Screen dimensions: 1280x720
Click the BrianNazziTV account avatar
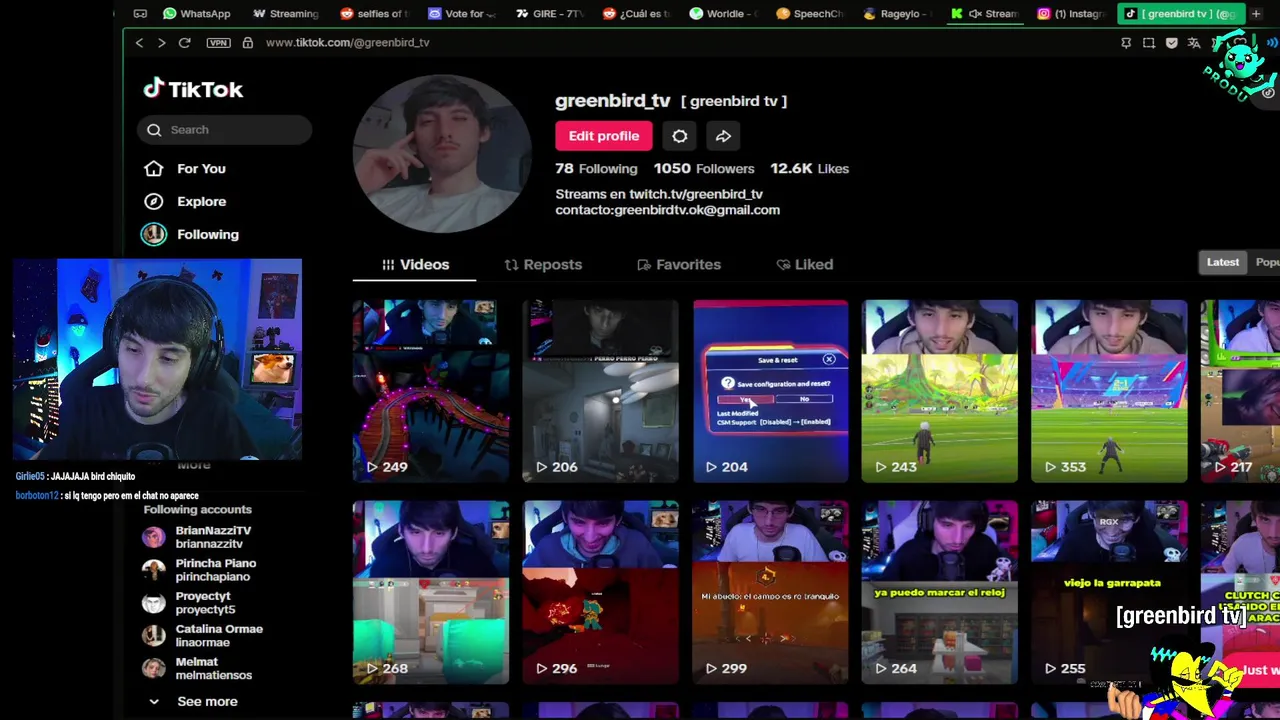coord(153,537)
